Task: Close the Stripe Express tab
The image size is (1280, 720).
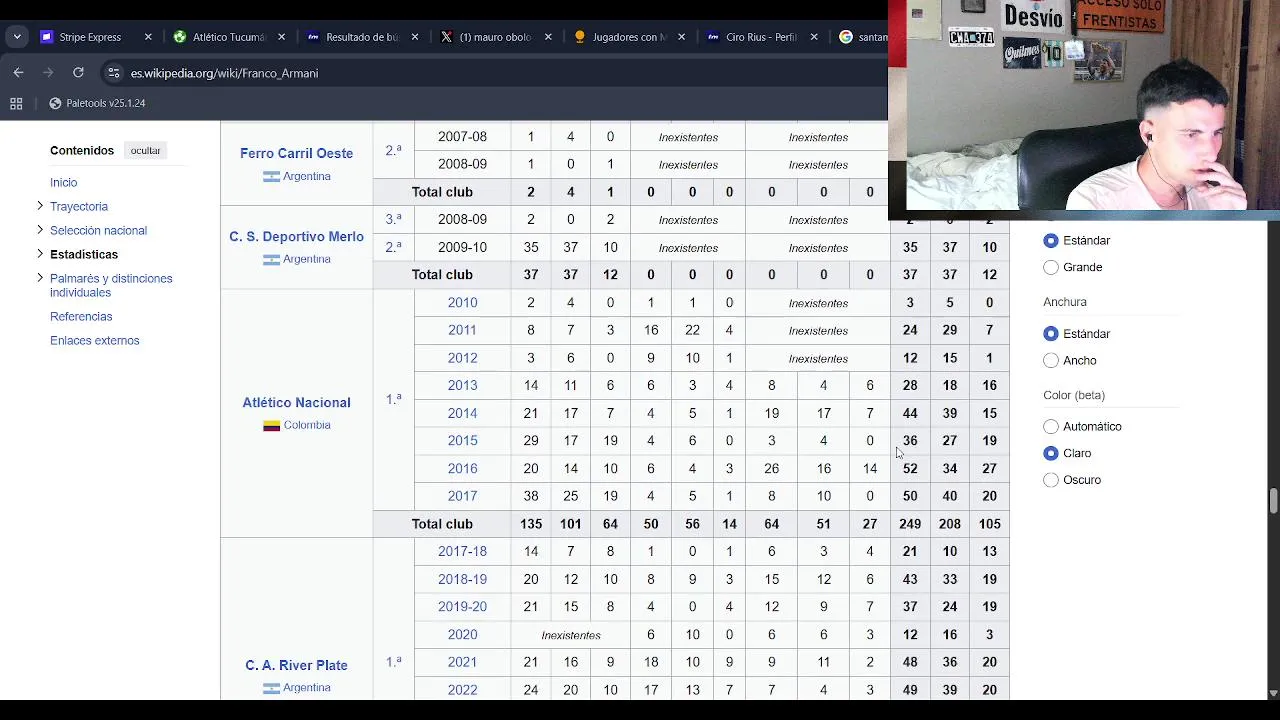Action: [148, 37]
